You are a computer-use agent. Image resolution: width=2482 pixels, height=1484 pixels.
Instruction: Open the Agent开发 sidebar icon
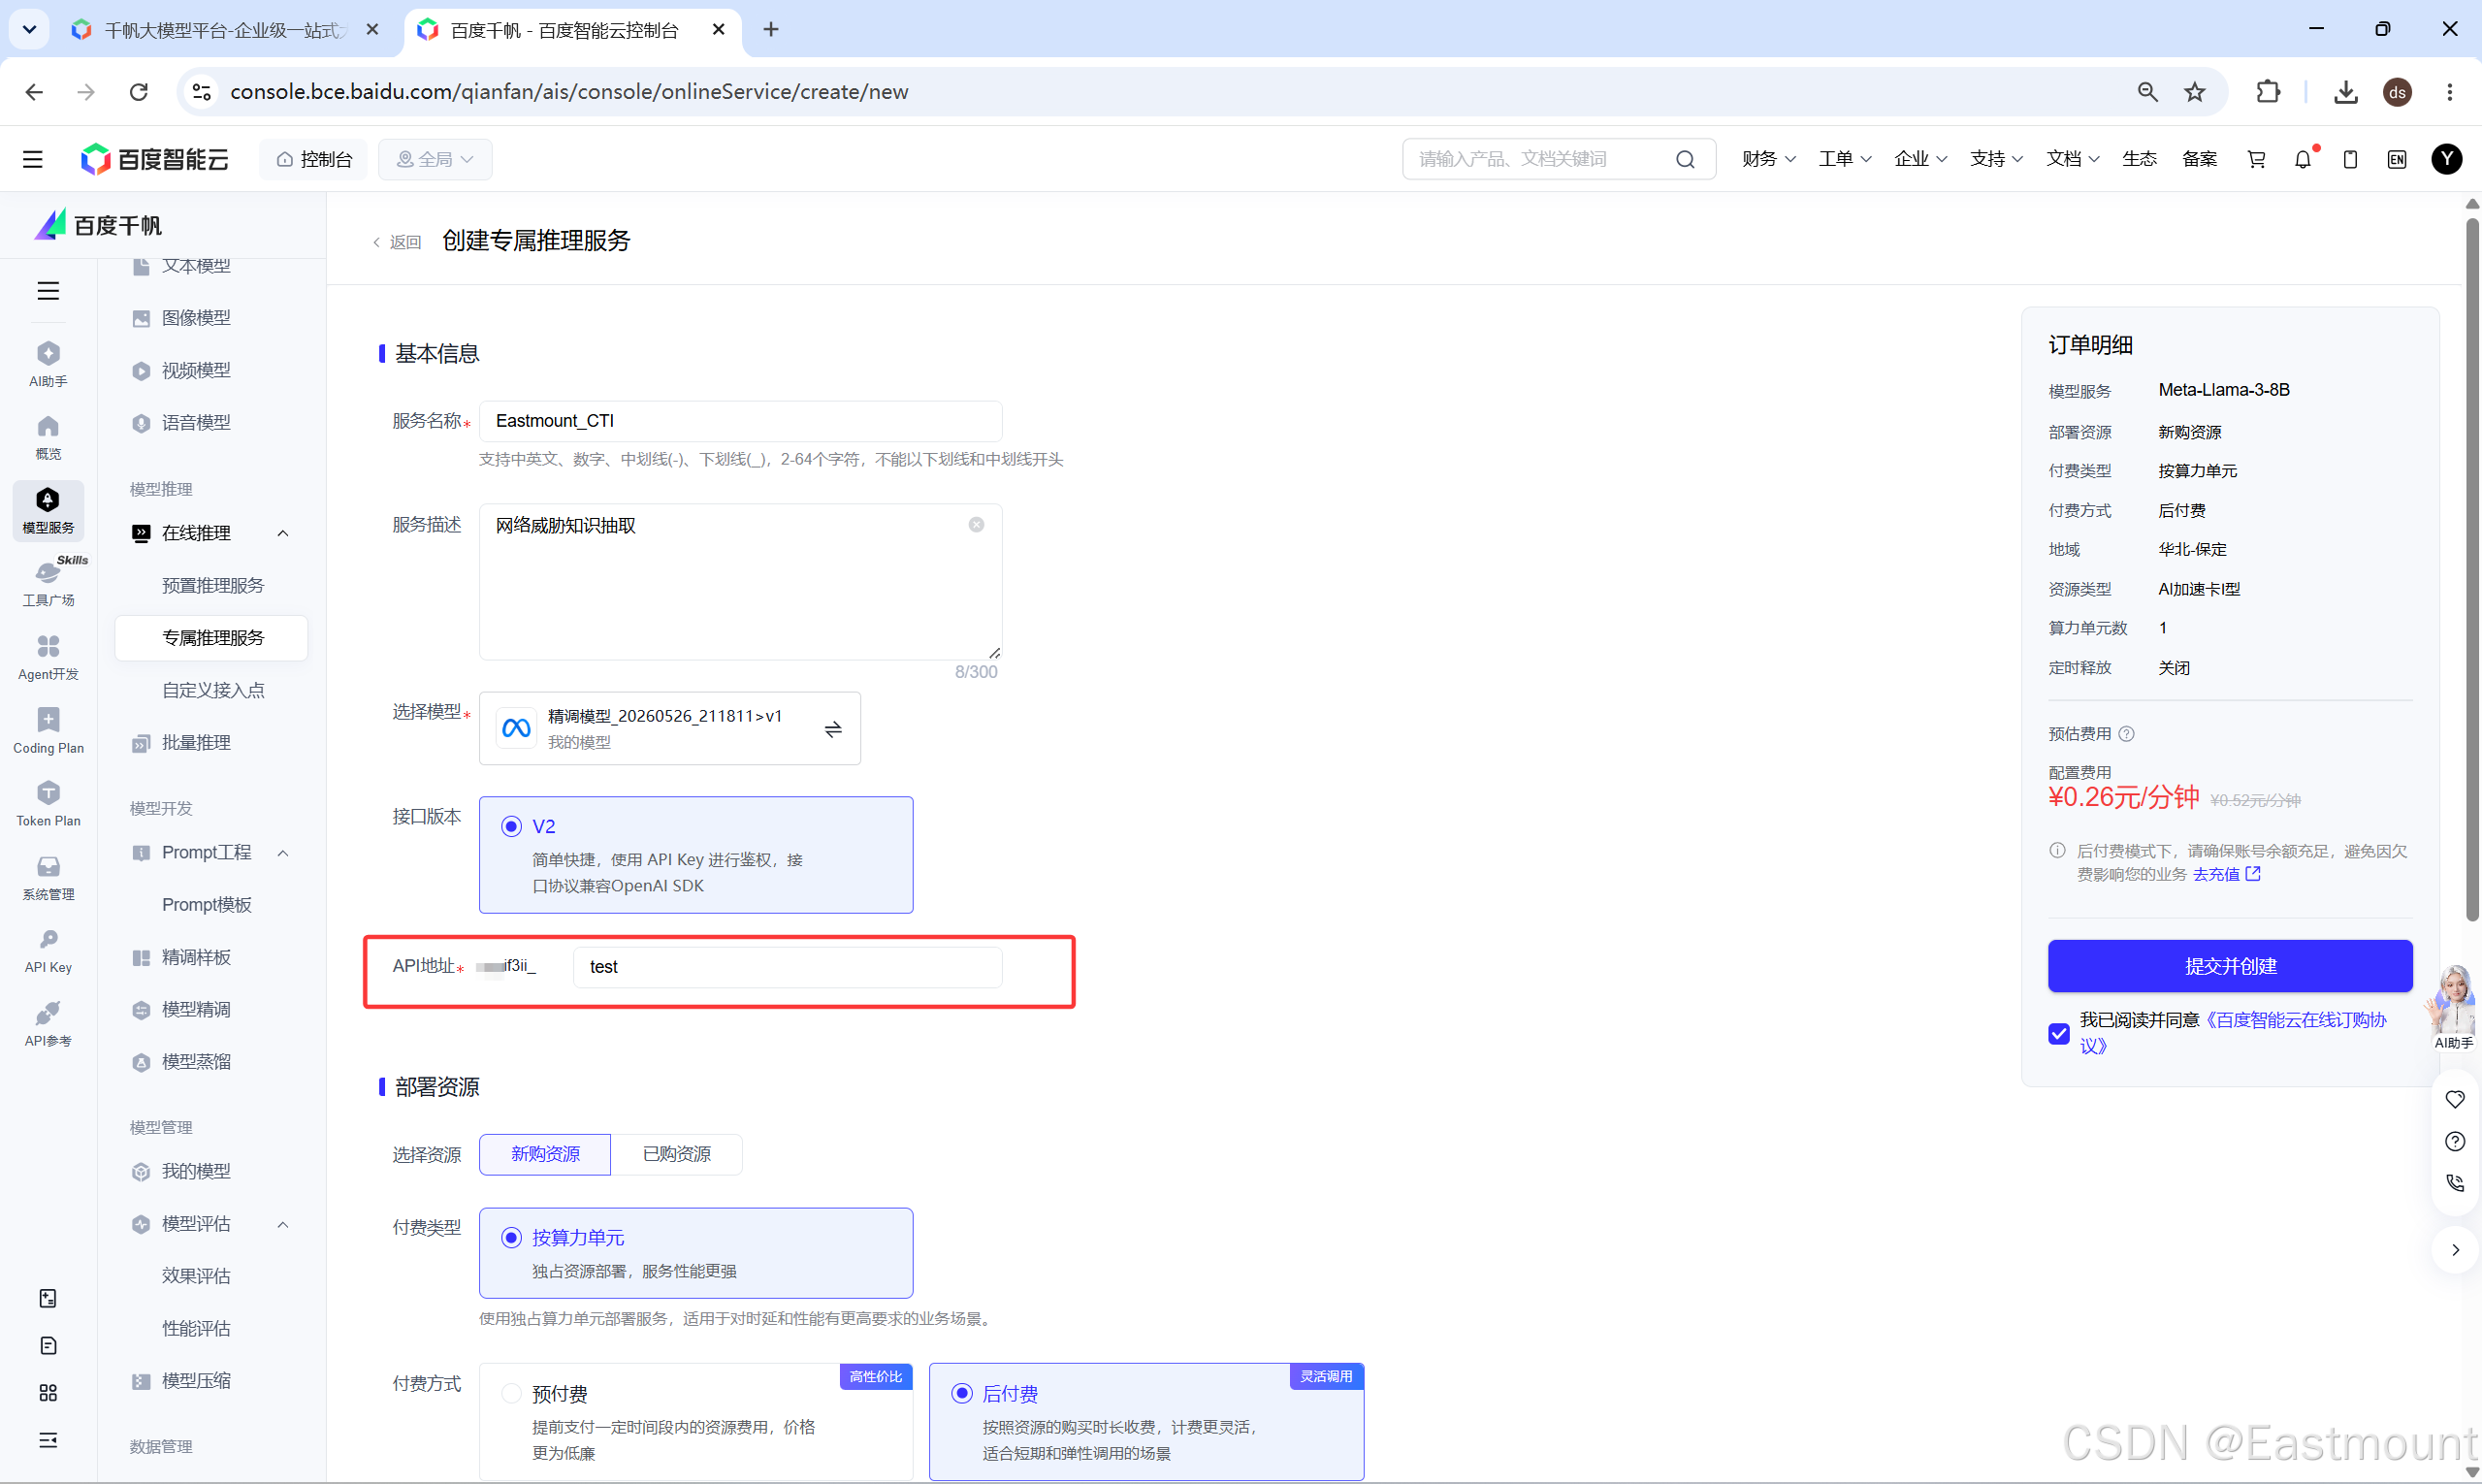(x=48, y=657)
